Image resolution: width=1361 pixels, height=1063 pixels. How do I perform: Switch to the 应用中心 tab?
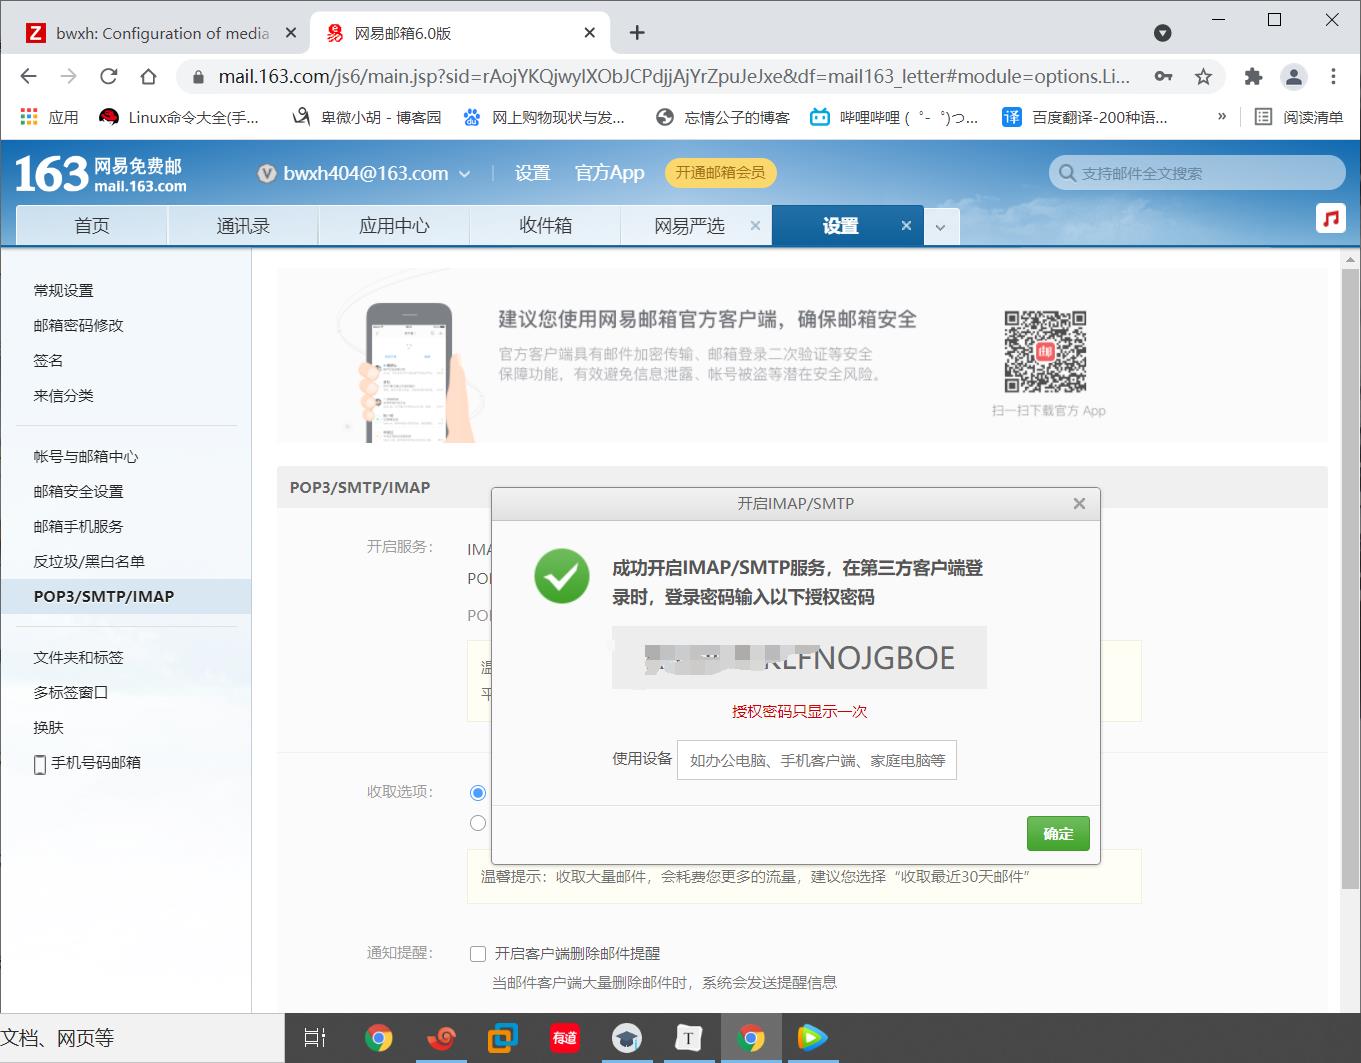point(394,226)
